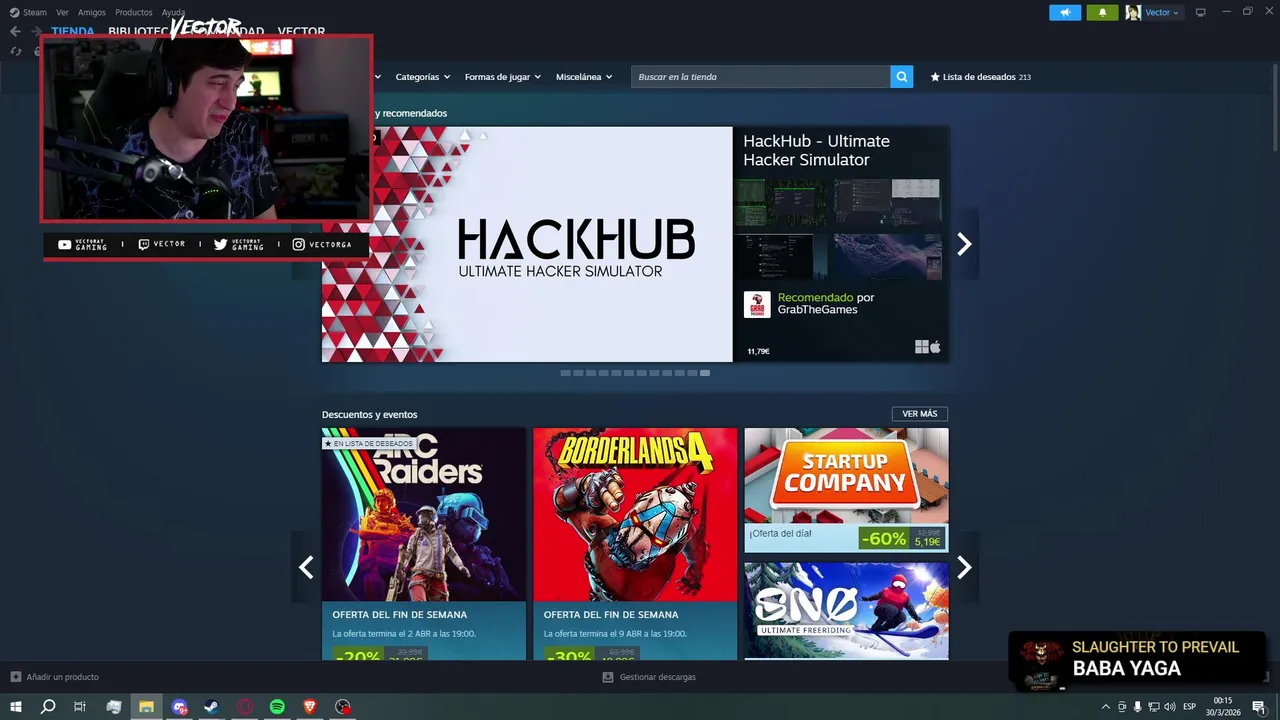Expand the Categorías dropdown
This screenshot has width=1280, height=720.
pos(422,77)
